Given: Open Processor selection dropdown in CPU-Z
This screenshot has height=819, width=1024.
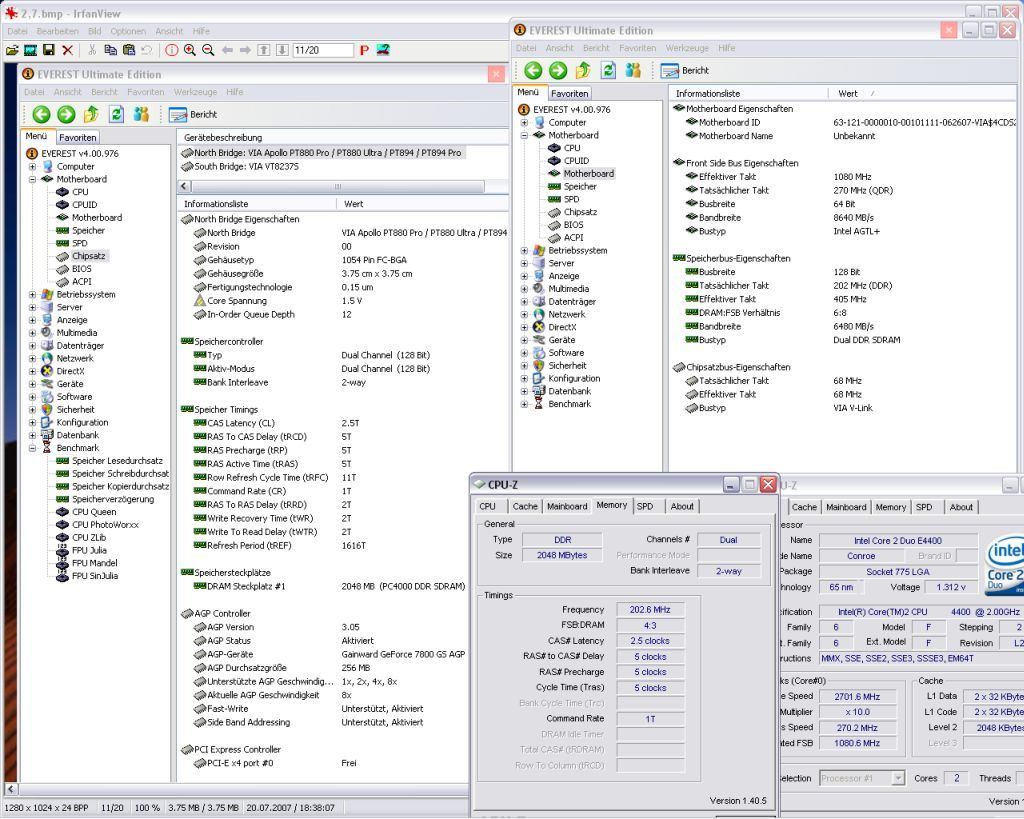Looking at the screenshot, I should click(899, 779).
